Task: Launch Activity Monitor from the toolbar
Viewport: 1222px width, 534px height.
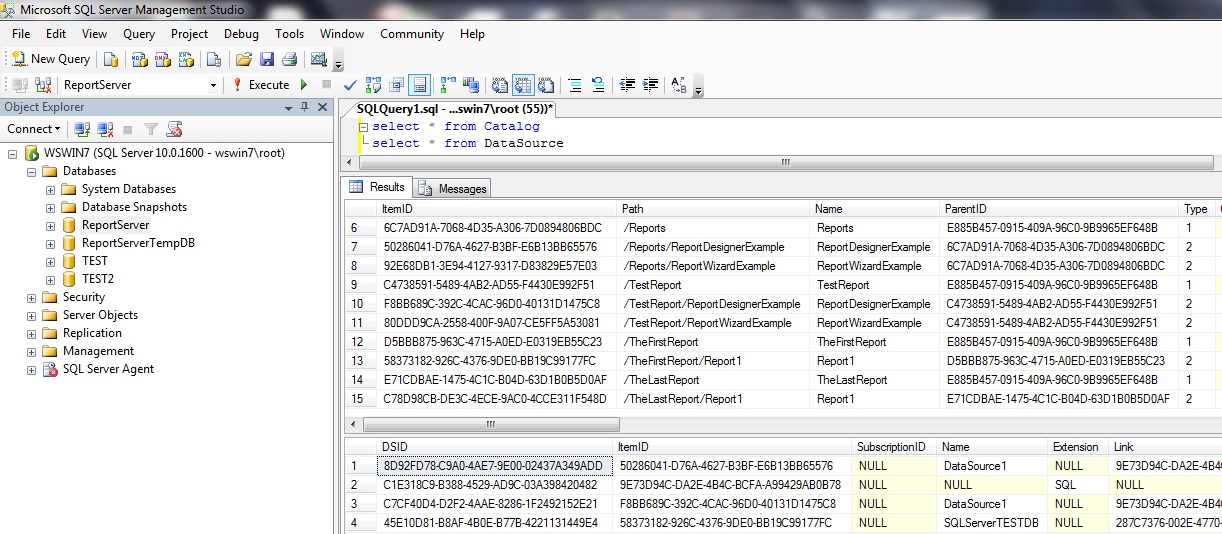Action: 319,59
